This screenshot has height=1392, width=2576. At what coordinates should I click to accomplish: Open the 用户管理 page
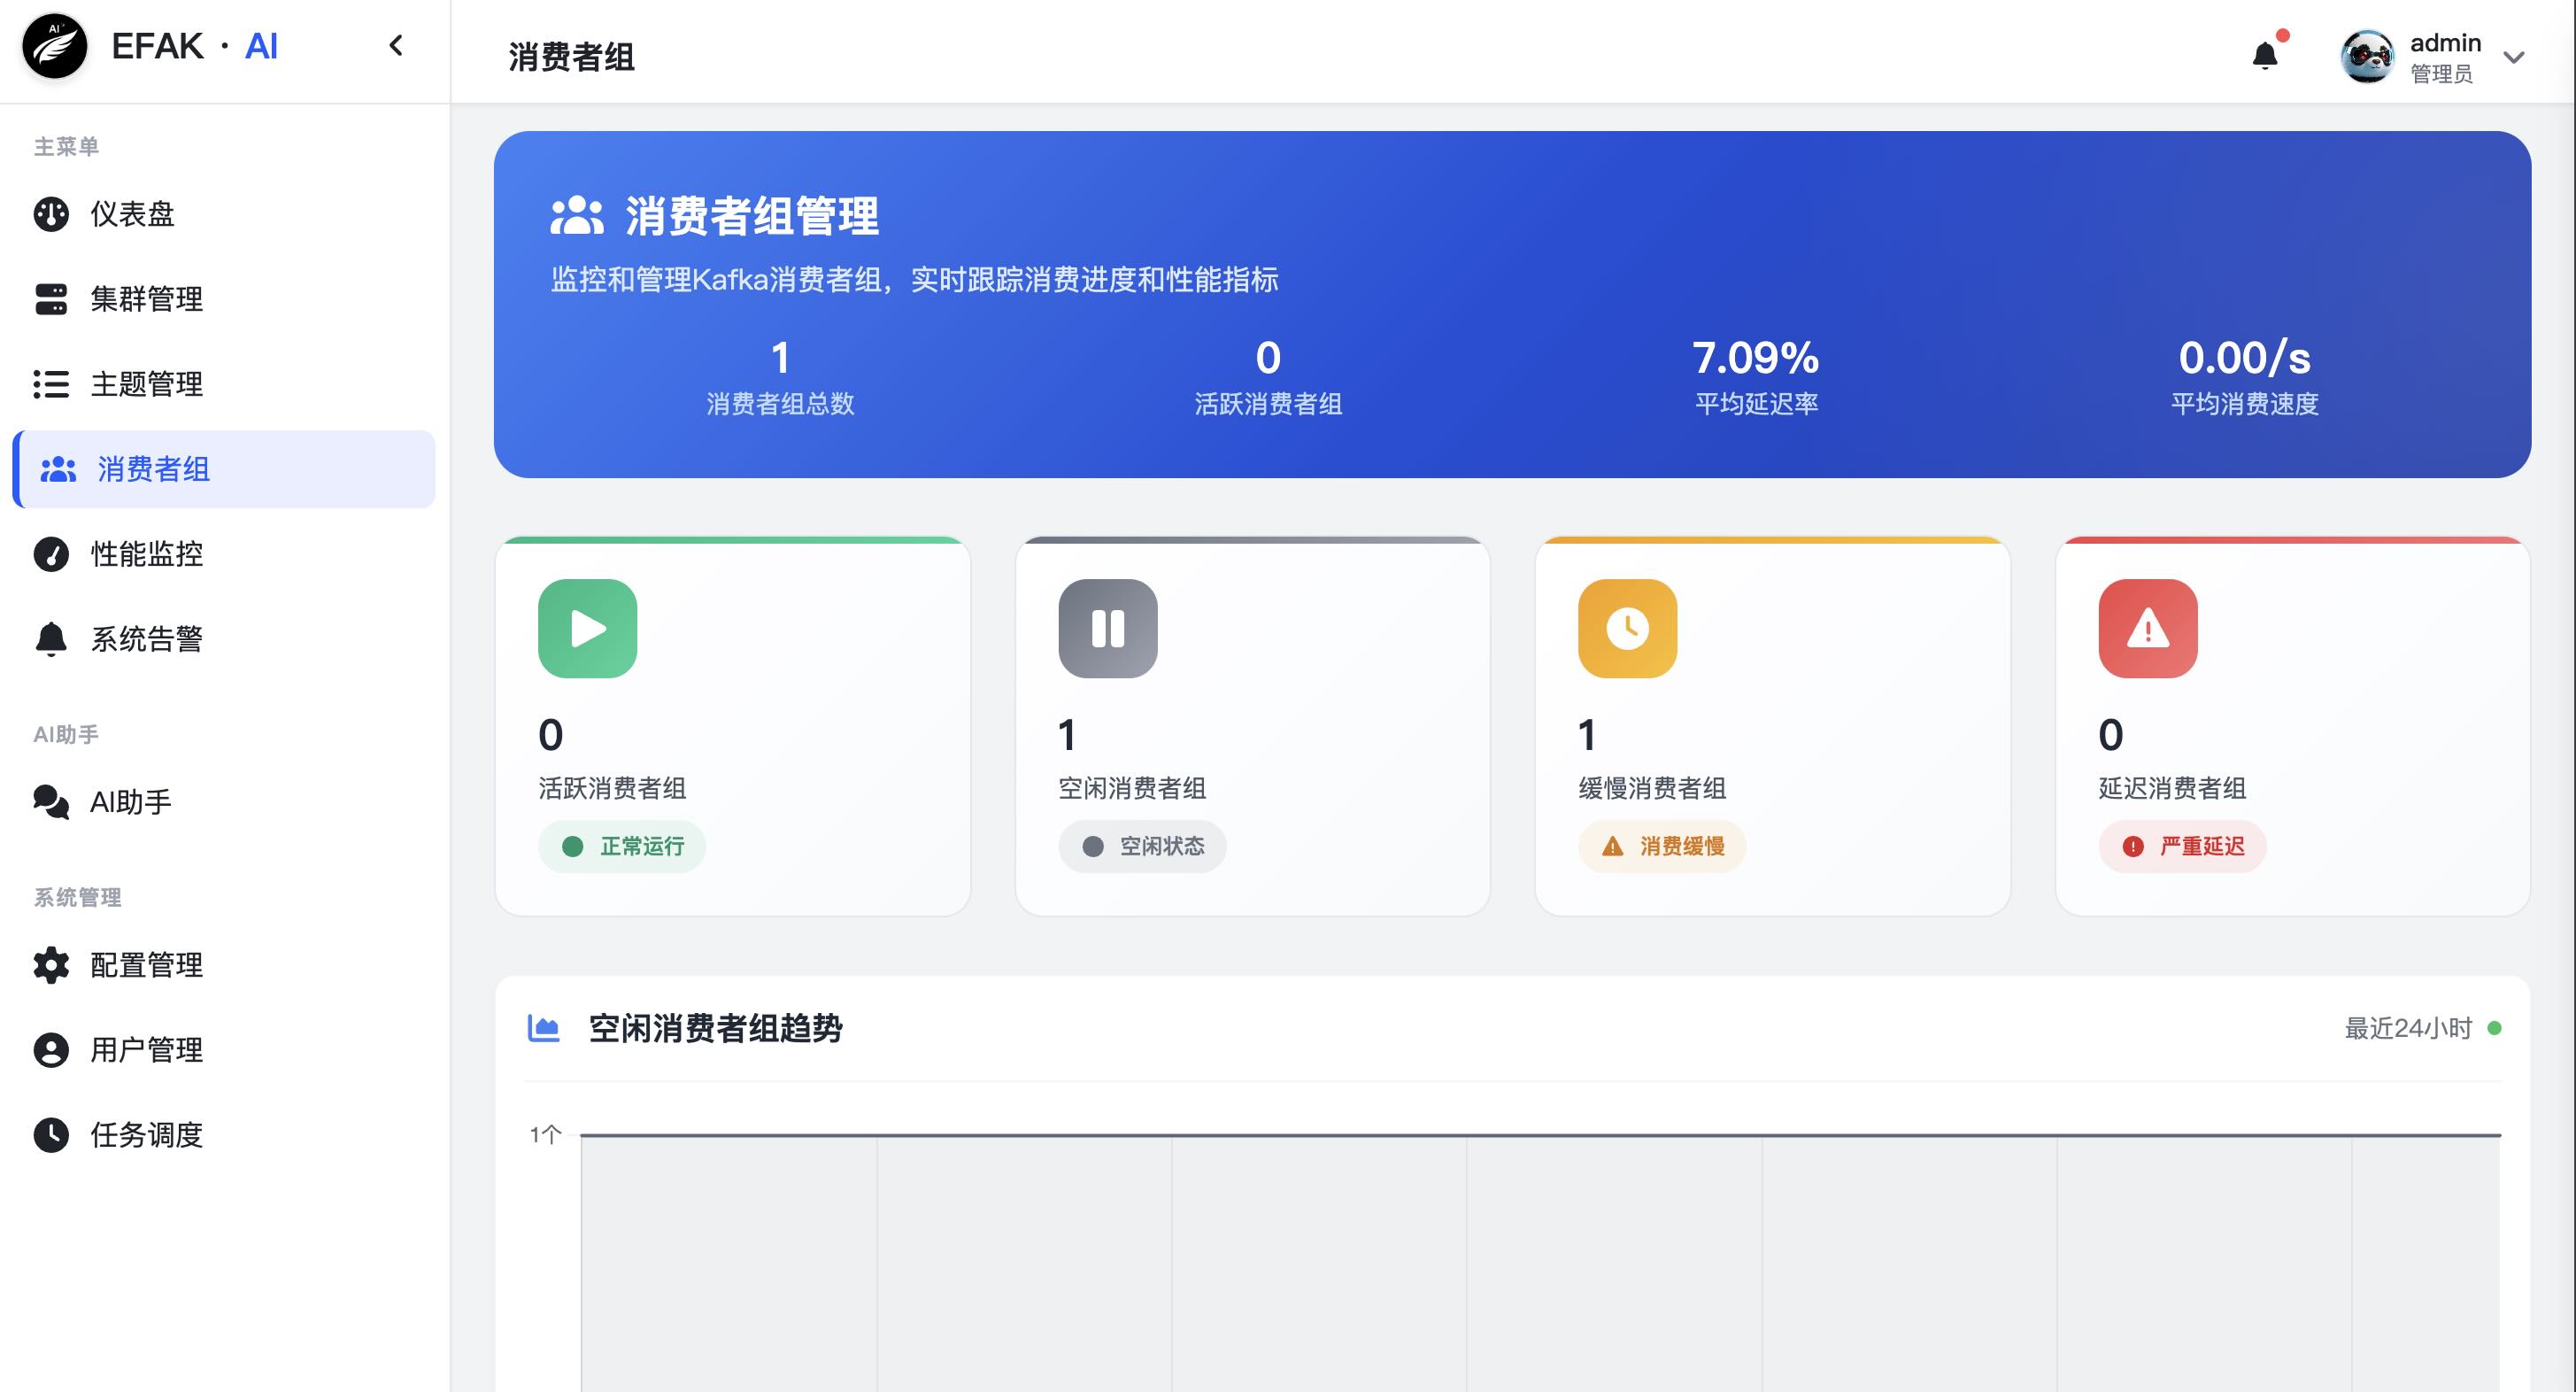[x=146, y=1050]
